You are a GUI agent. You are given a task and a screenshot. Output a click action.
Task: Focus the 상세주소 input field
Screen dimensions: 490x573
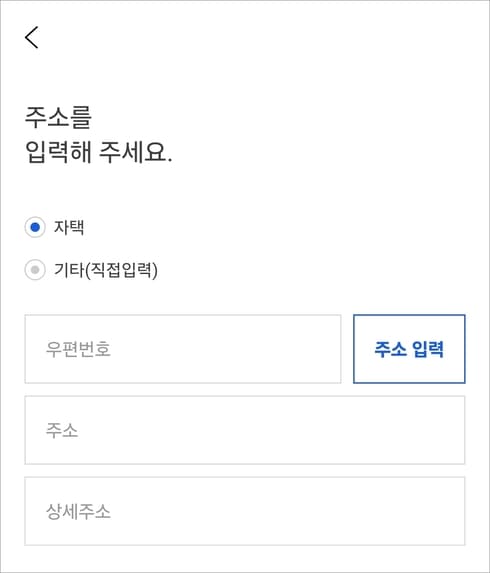tap(245, 511)
